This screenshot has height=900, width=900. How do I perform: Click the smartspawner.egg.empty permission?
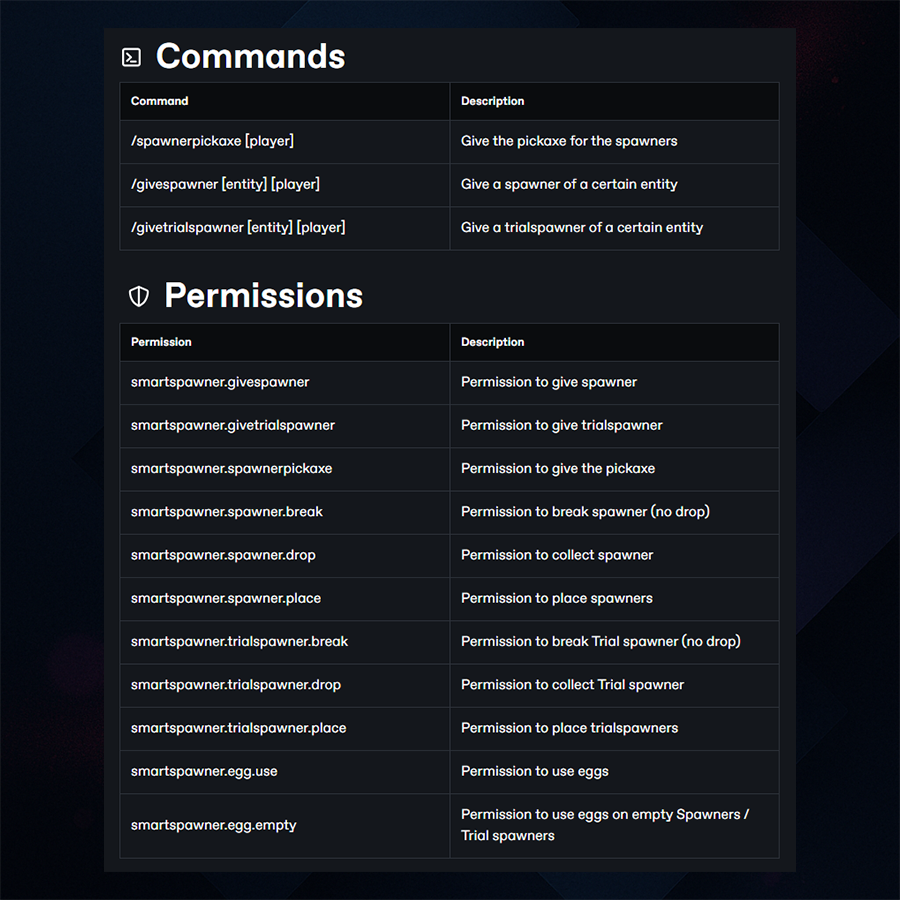[x=213, y=825]
